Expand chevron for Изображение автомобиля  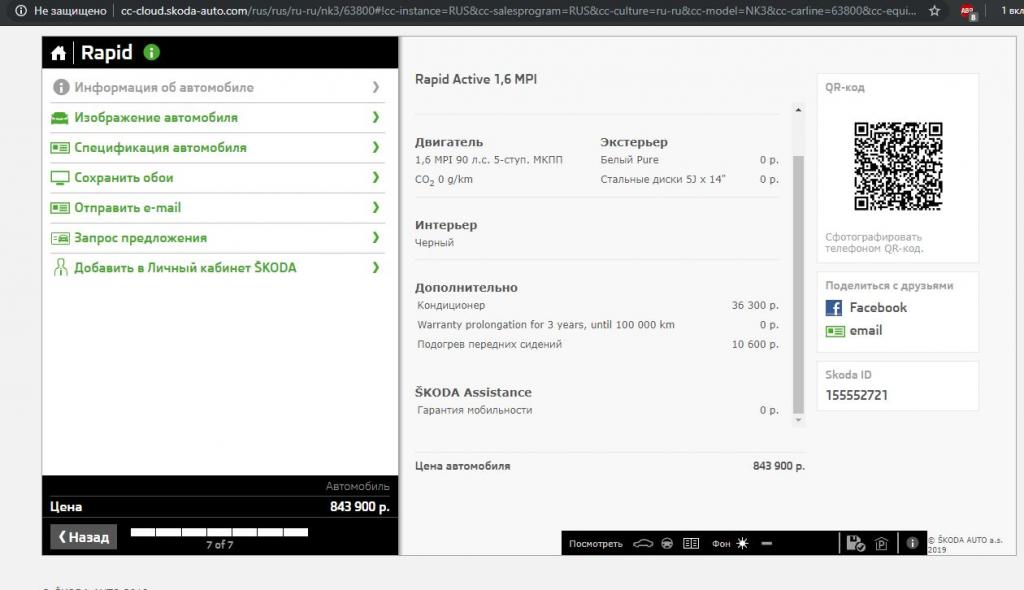376,117
